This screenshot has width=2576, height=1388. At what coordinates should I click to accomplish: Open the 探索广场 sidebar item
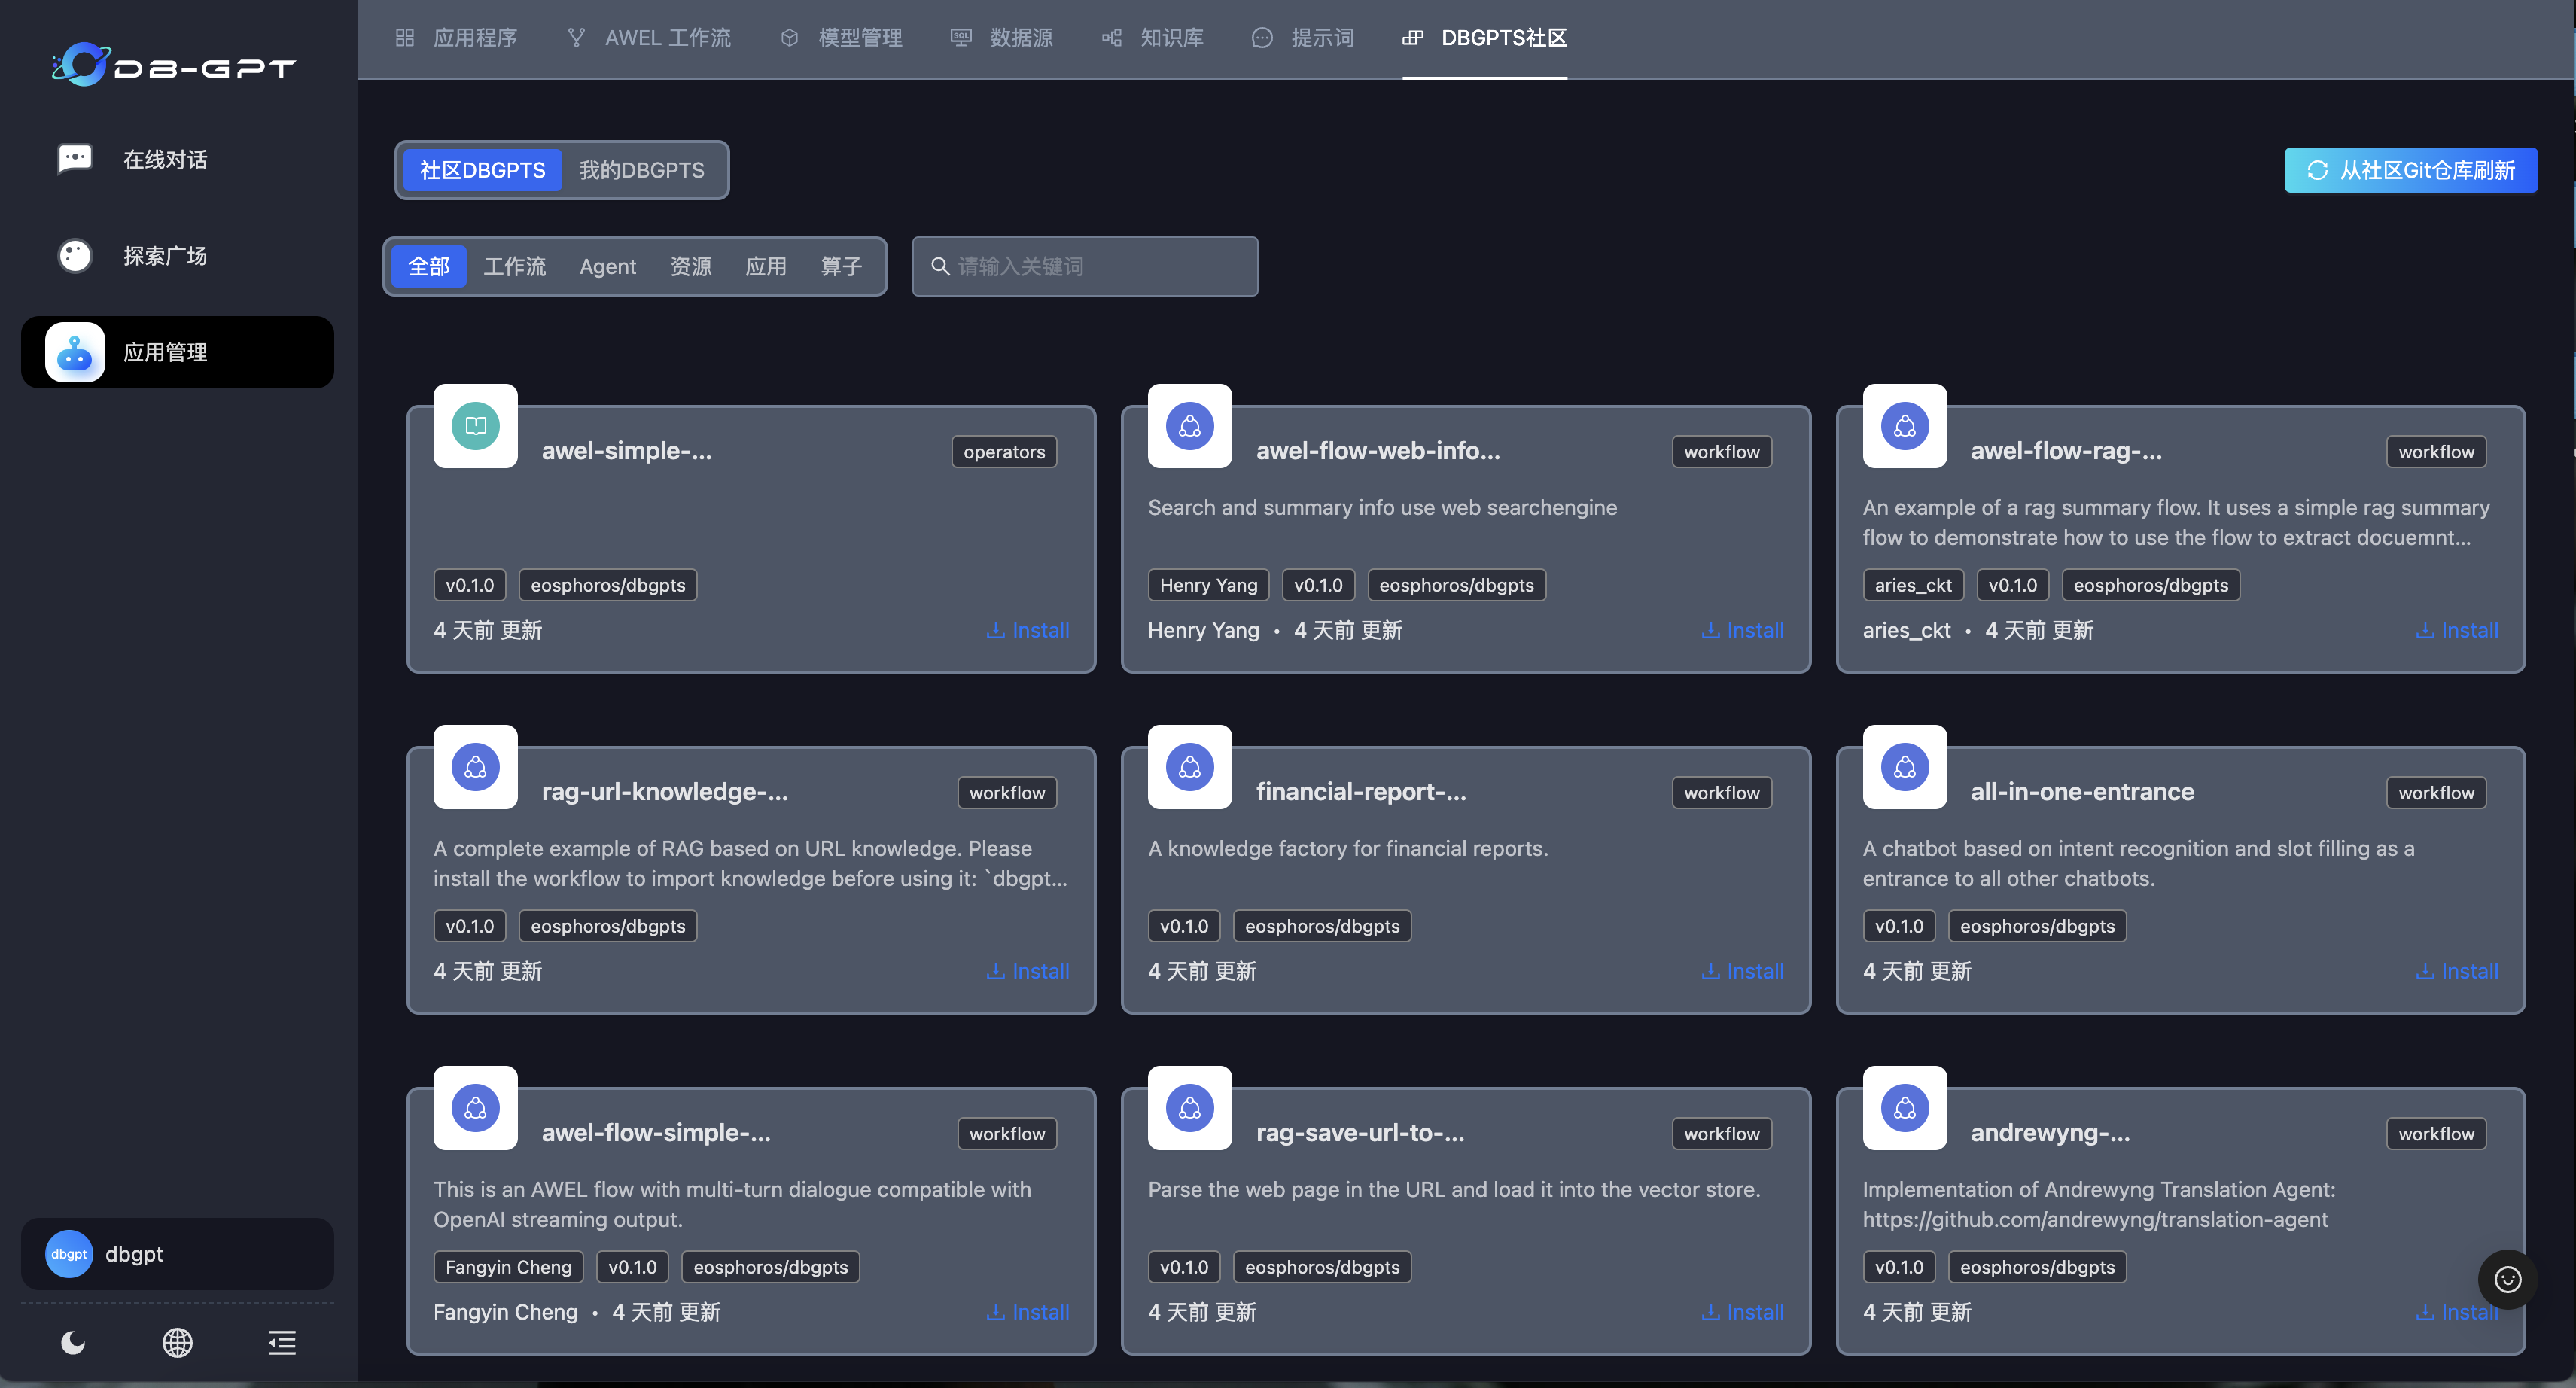[177, 256]
